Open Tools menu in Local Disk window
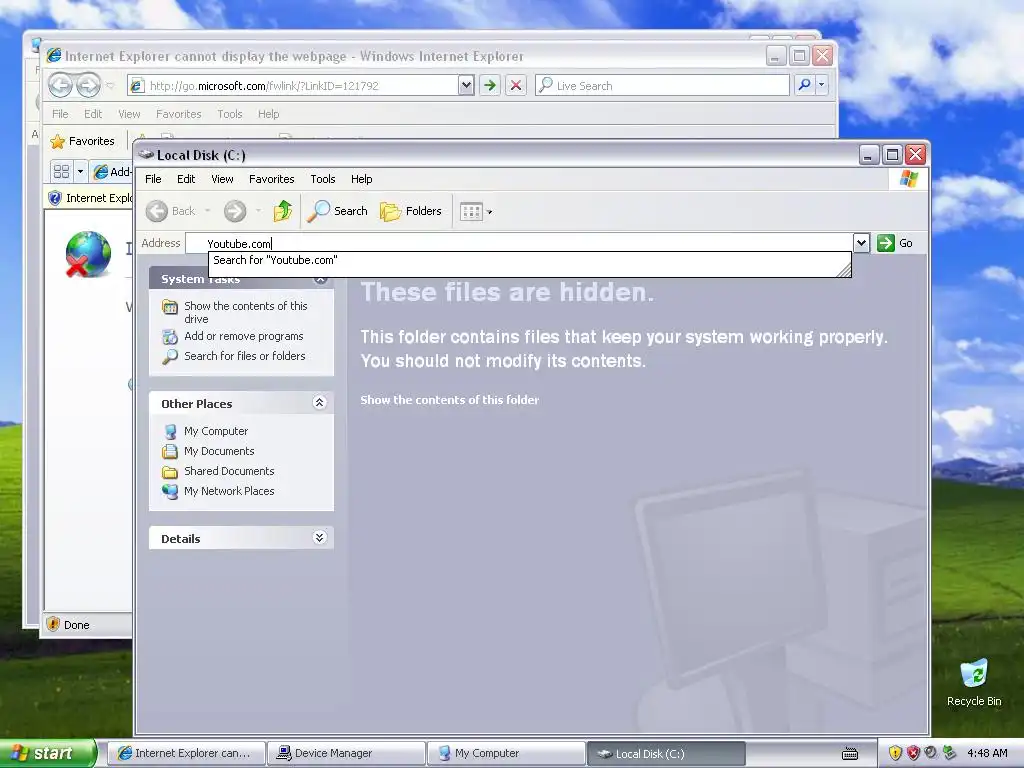Screen dimensions: 1024x768 [x=323, y=179]
